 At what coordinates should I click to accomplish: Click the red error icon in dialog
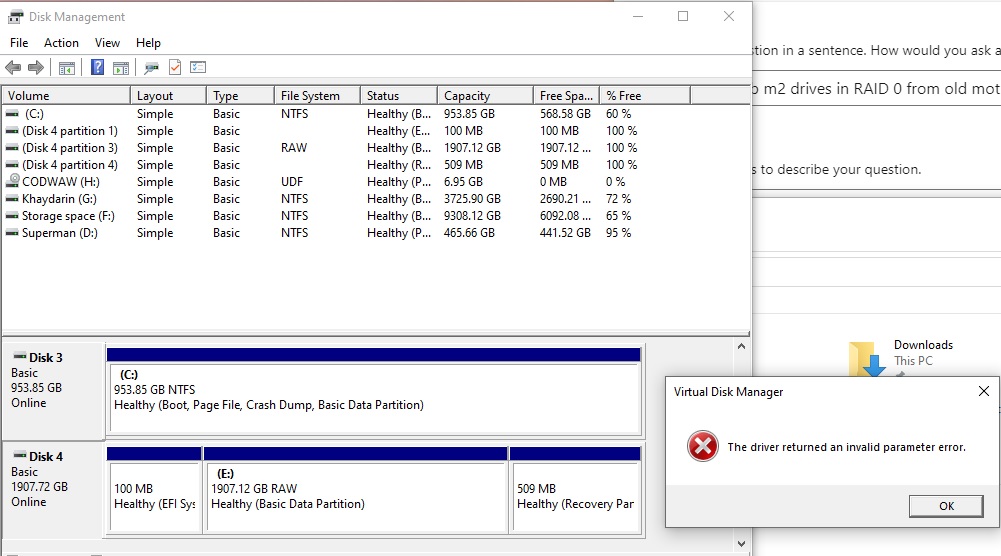point(703,446)
